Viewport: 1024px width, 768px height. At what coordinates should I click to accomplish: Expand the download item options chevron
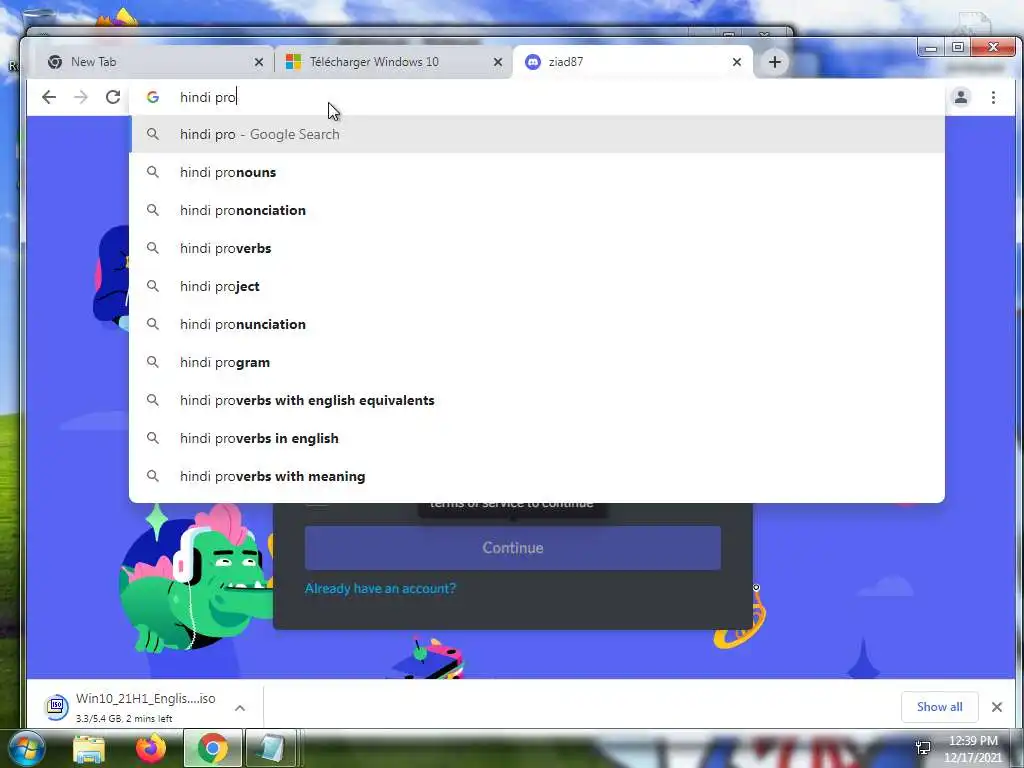pyautogui.click(x=240, y=708)
